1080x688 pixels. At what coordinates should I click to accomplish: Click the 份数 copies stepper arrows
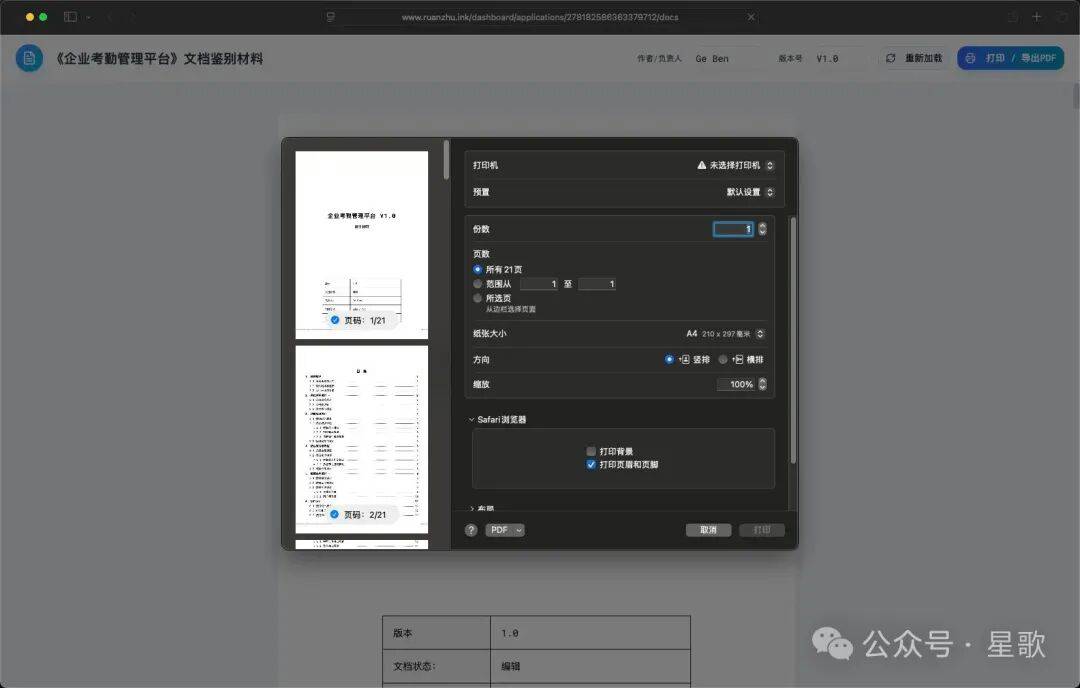[x=762, y=229]
